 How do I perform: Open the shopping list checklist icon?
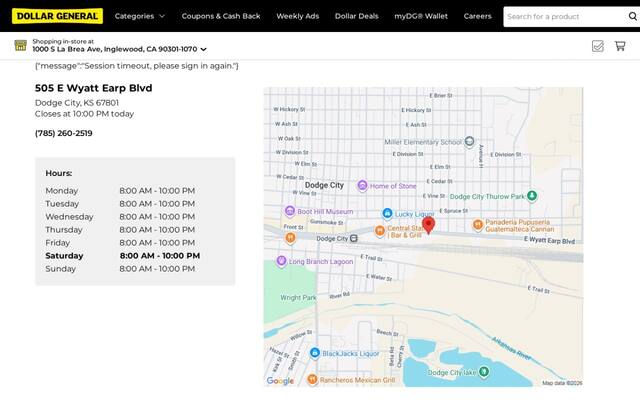pos(598,46)
